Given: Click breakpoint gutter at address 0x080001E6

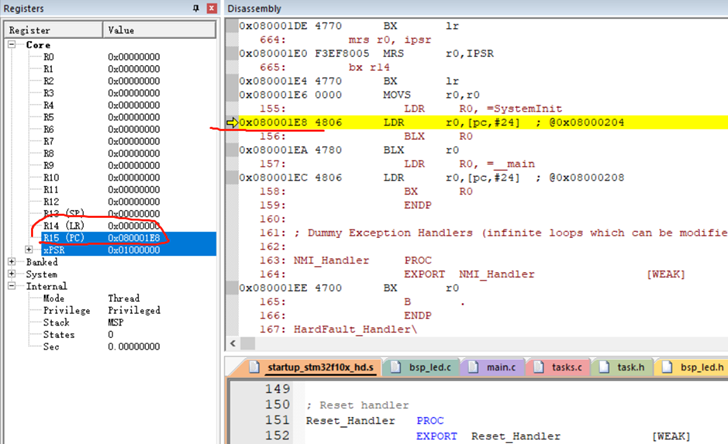Looking at the screenshot, I should (x=232, y=95).
